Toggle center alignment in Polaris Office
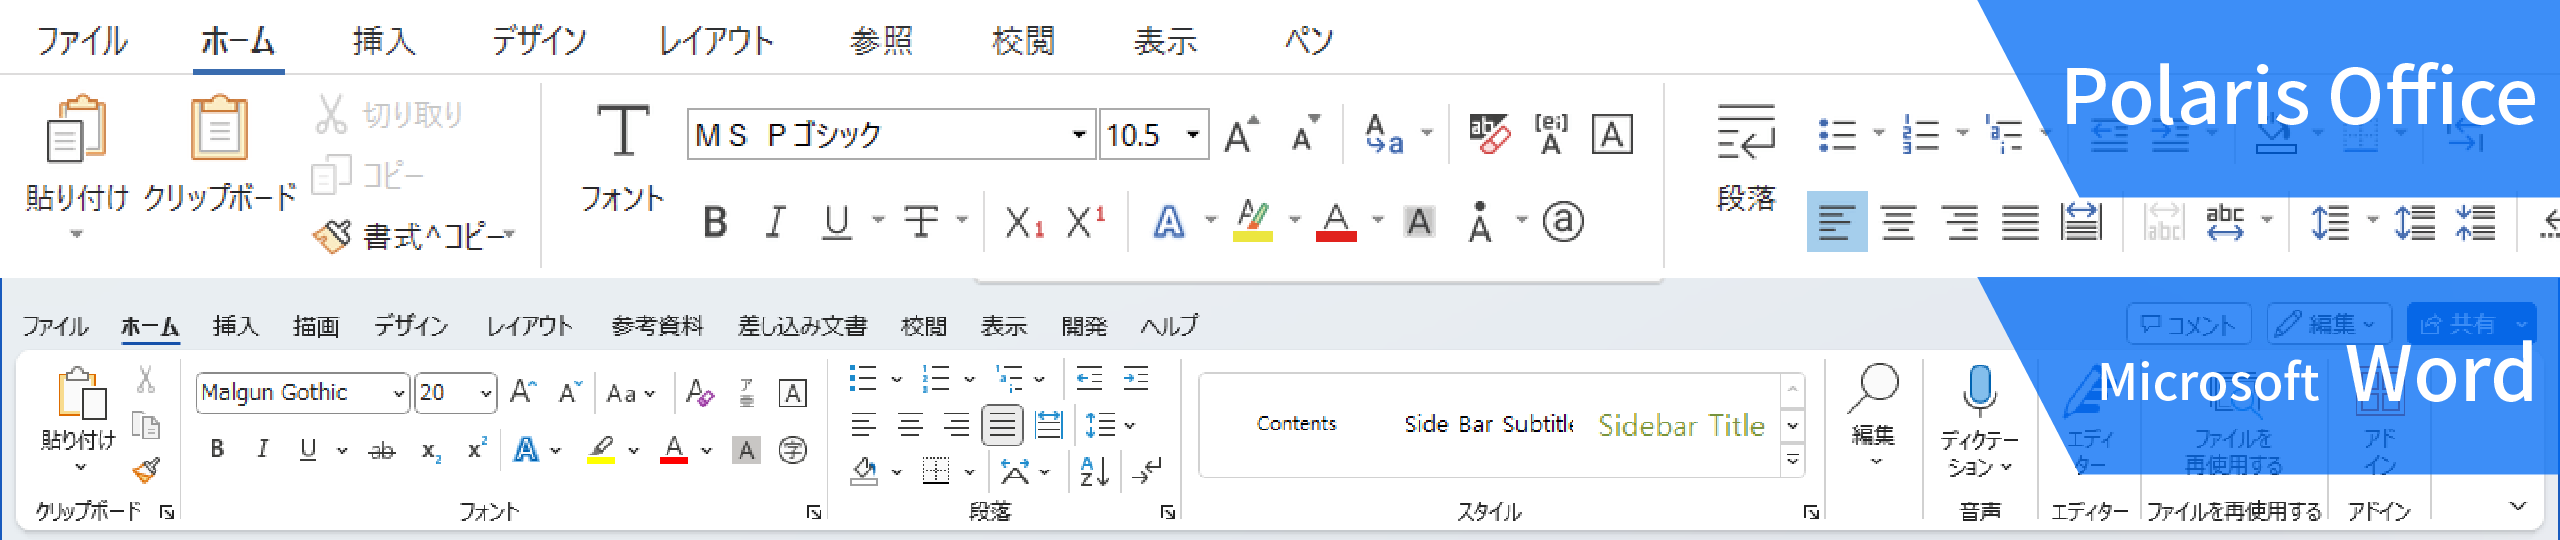This screenshot has width=2560, height=540. [1898, 222]
